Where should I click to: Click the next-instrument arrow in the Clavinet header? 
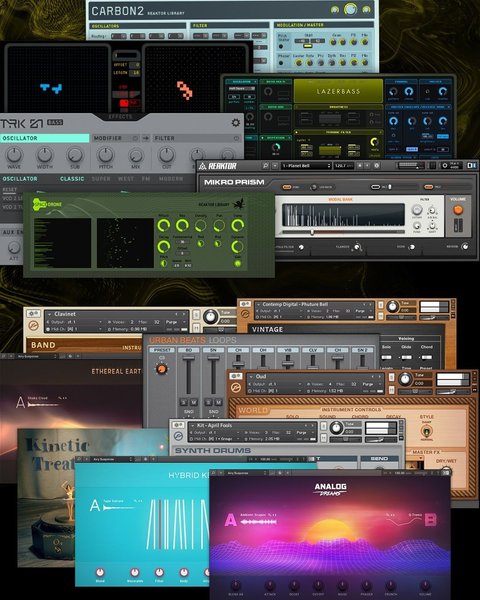pos(183,314)
